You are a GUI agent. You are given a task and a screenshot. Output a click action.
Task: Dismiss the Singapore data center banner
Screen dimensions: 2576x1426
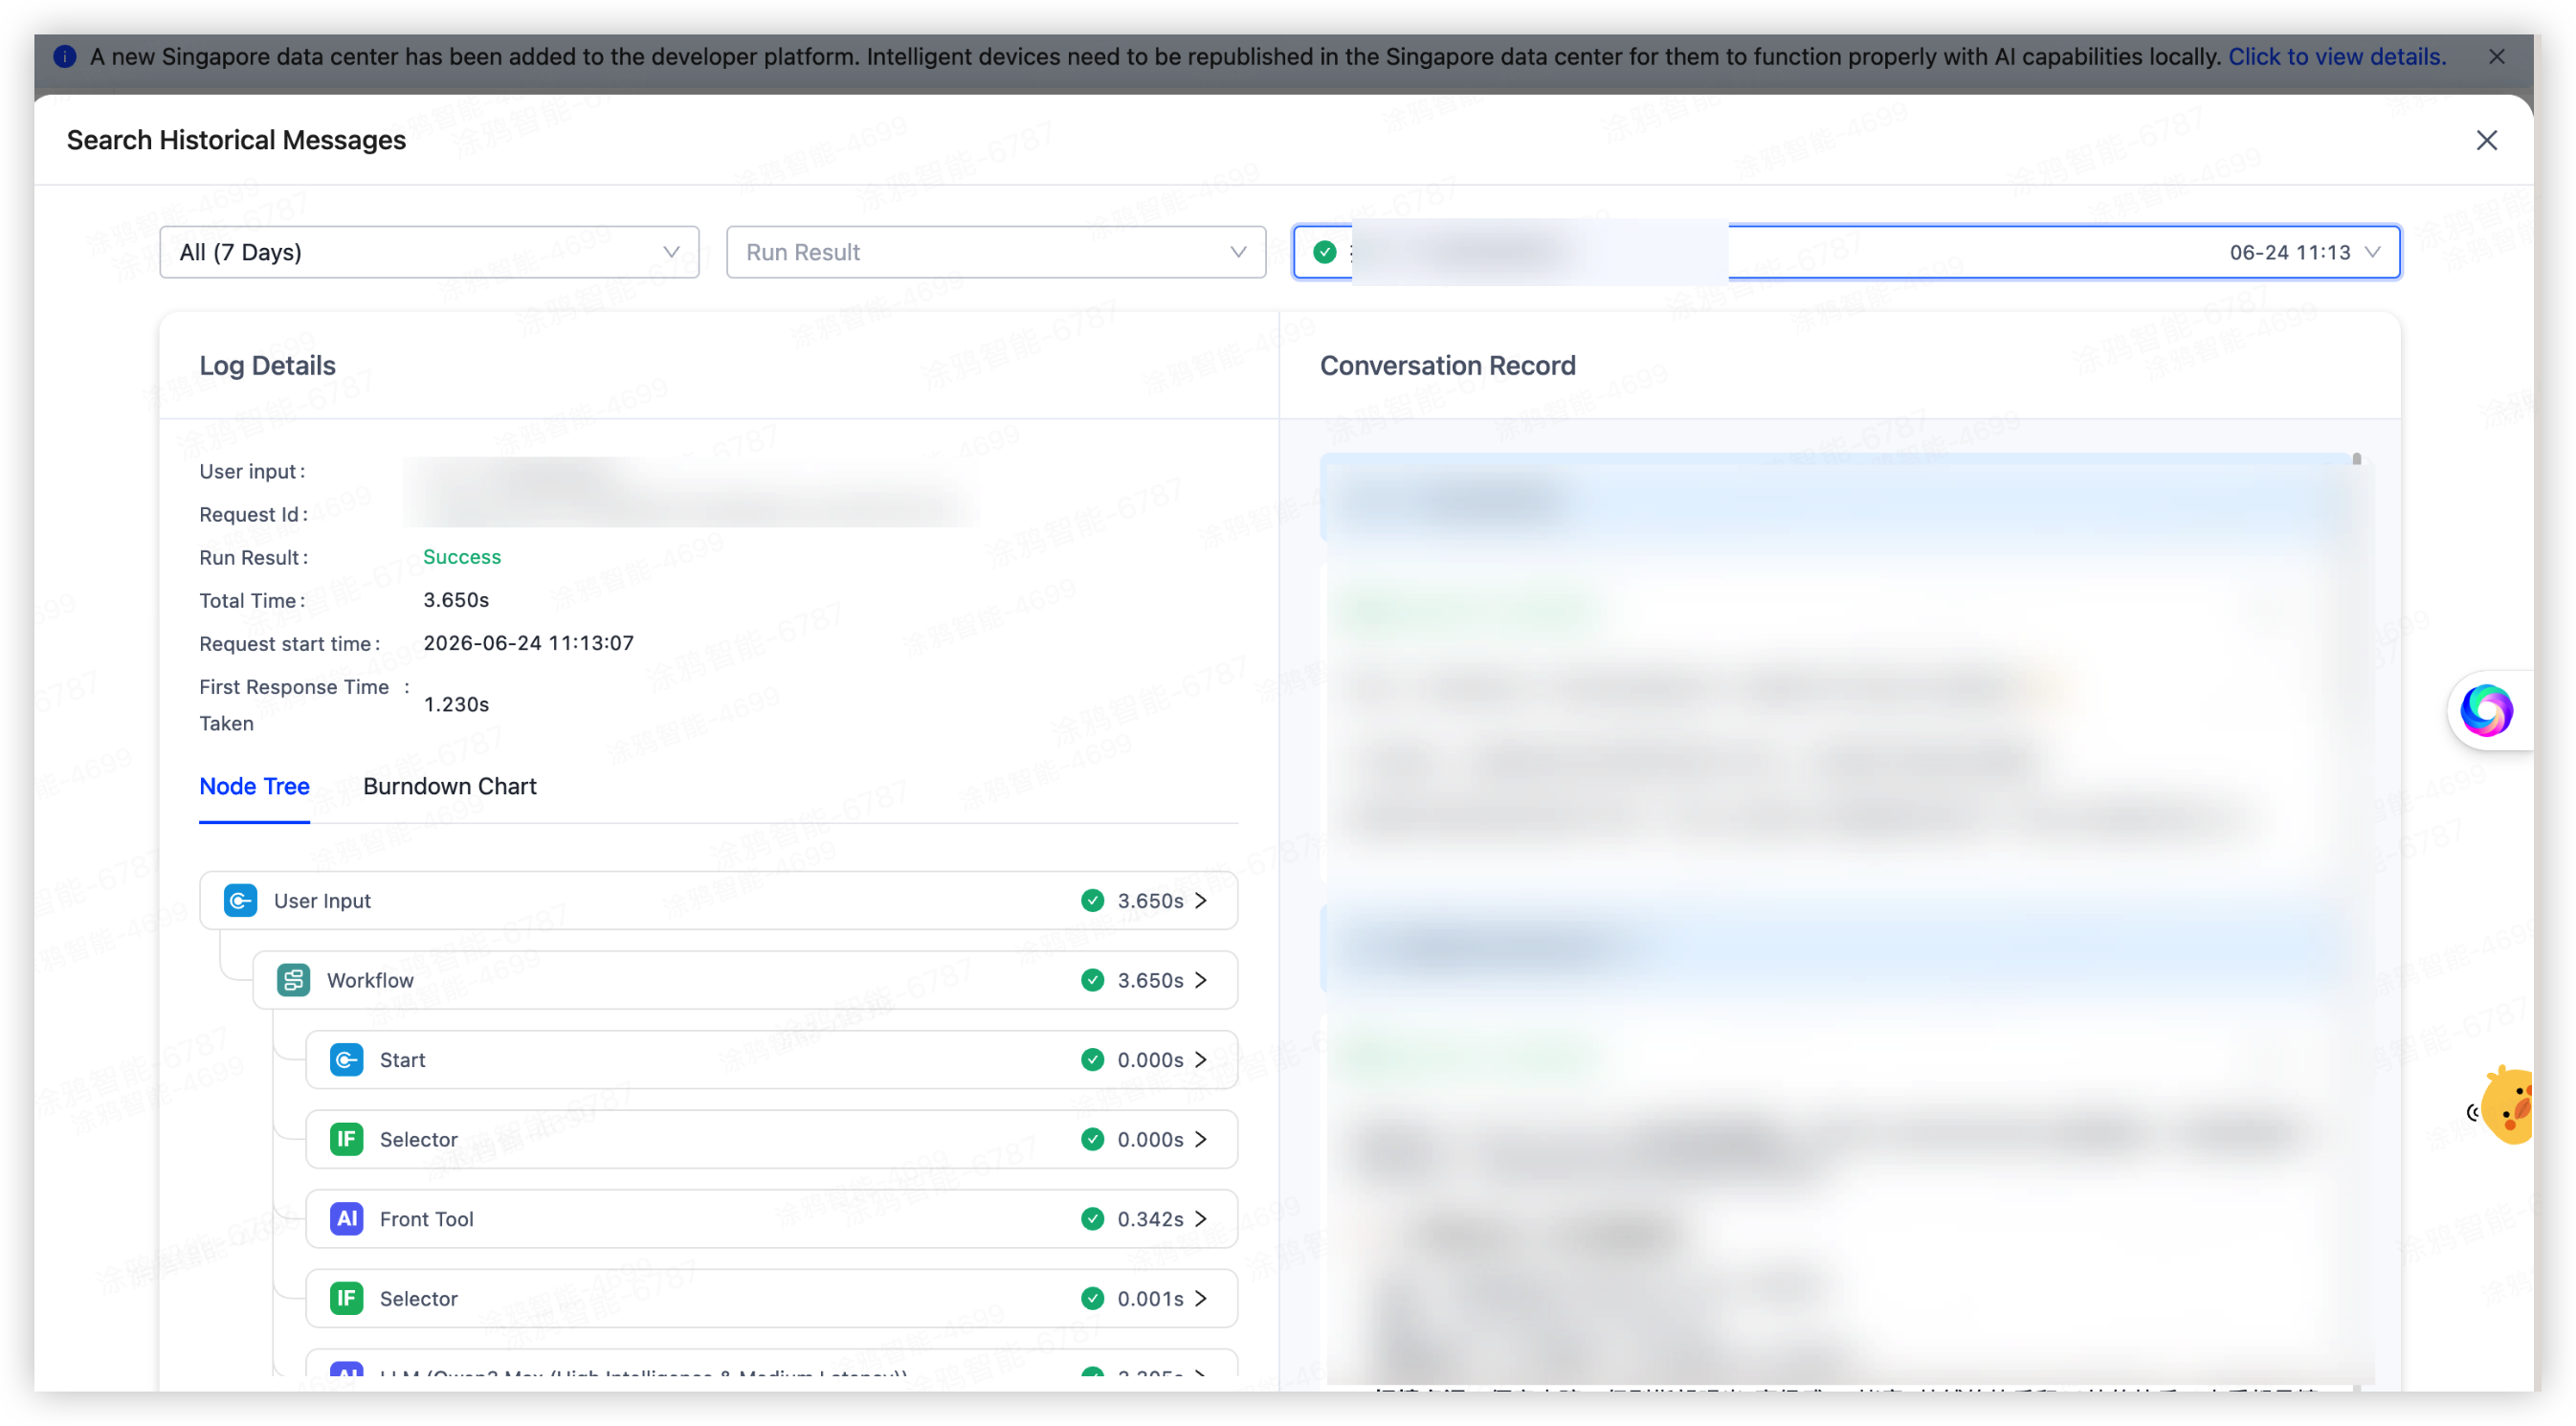2497,57
